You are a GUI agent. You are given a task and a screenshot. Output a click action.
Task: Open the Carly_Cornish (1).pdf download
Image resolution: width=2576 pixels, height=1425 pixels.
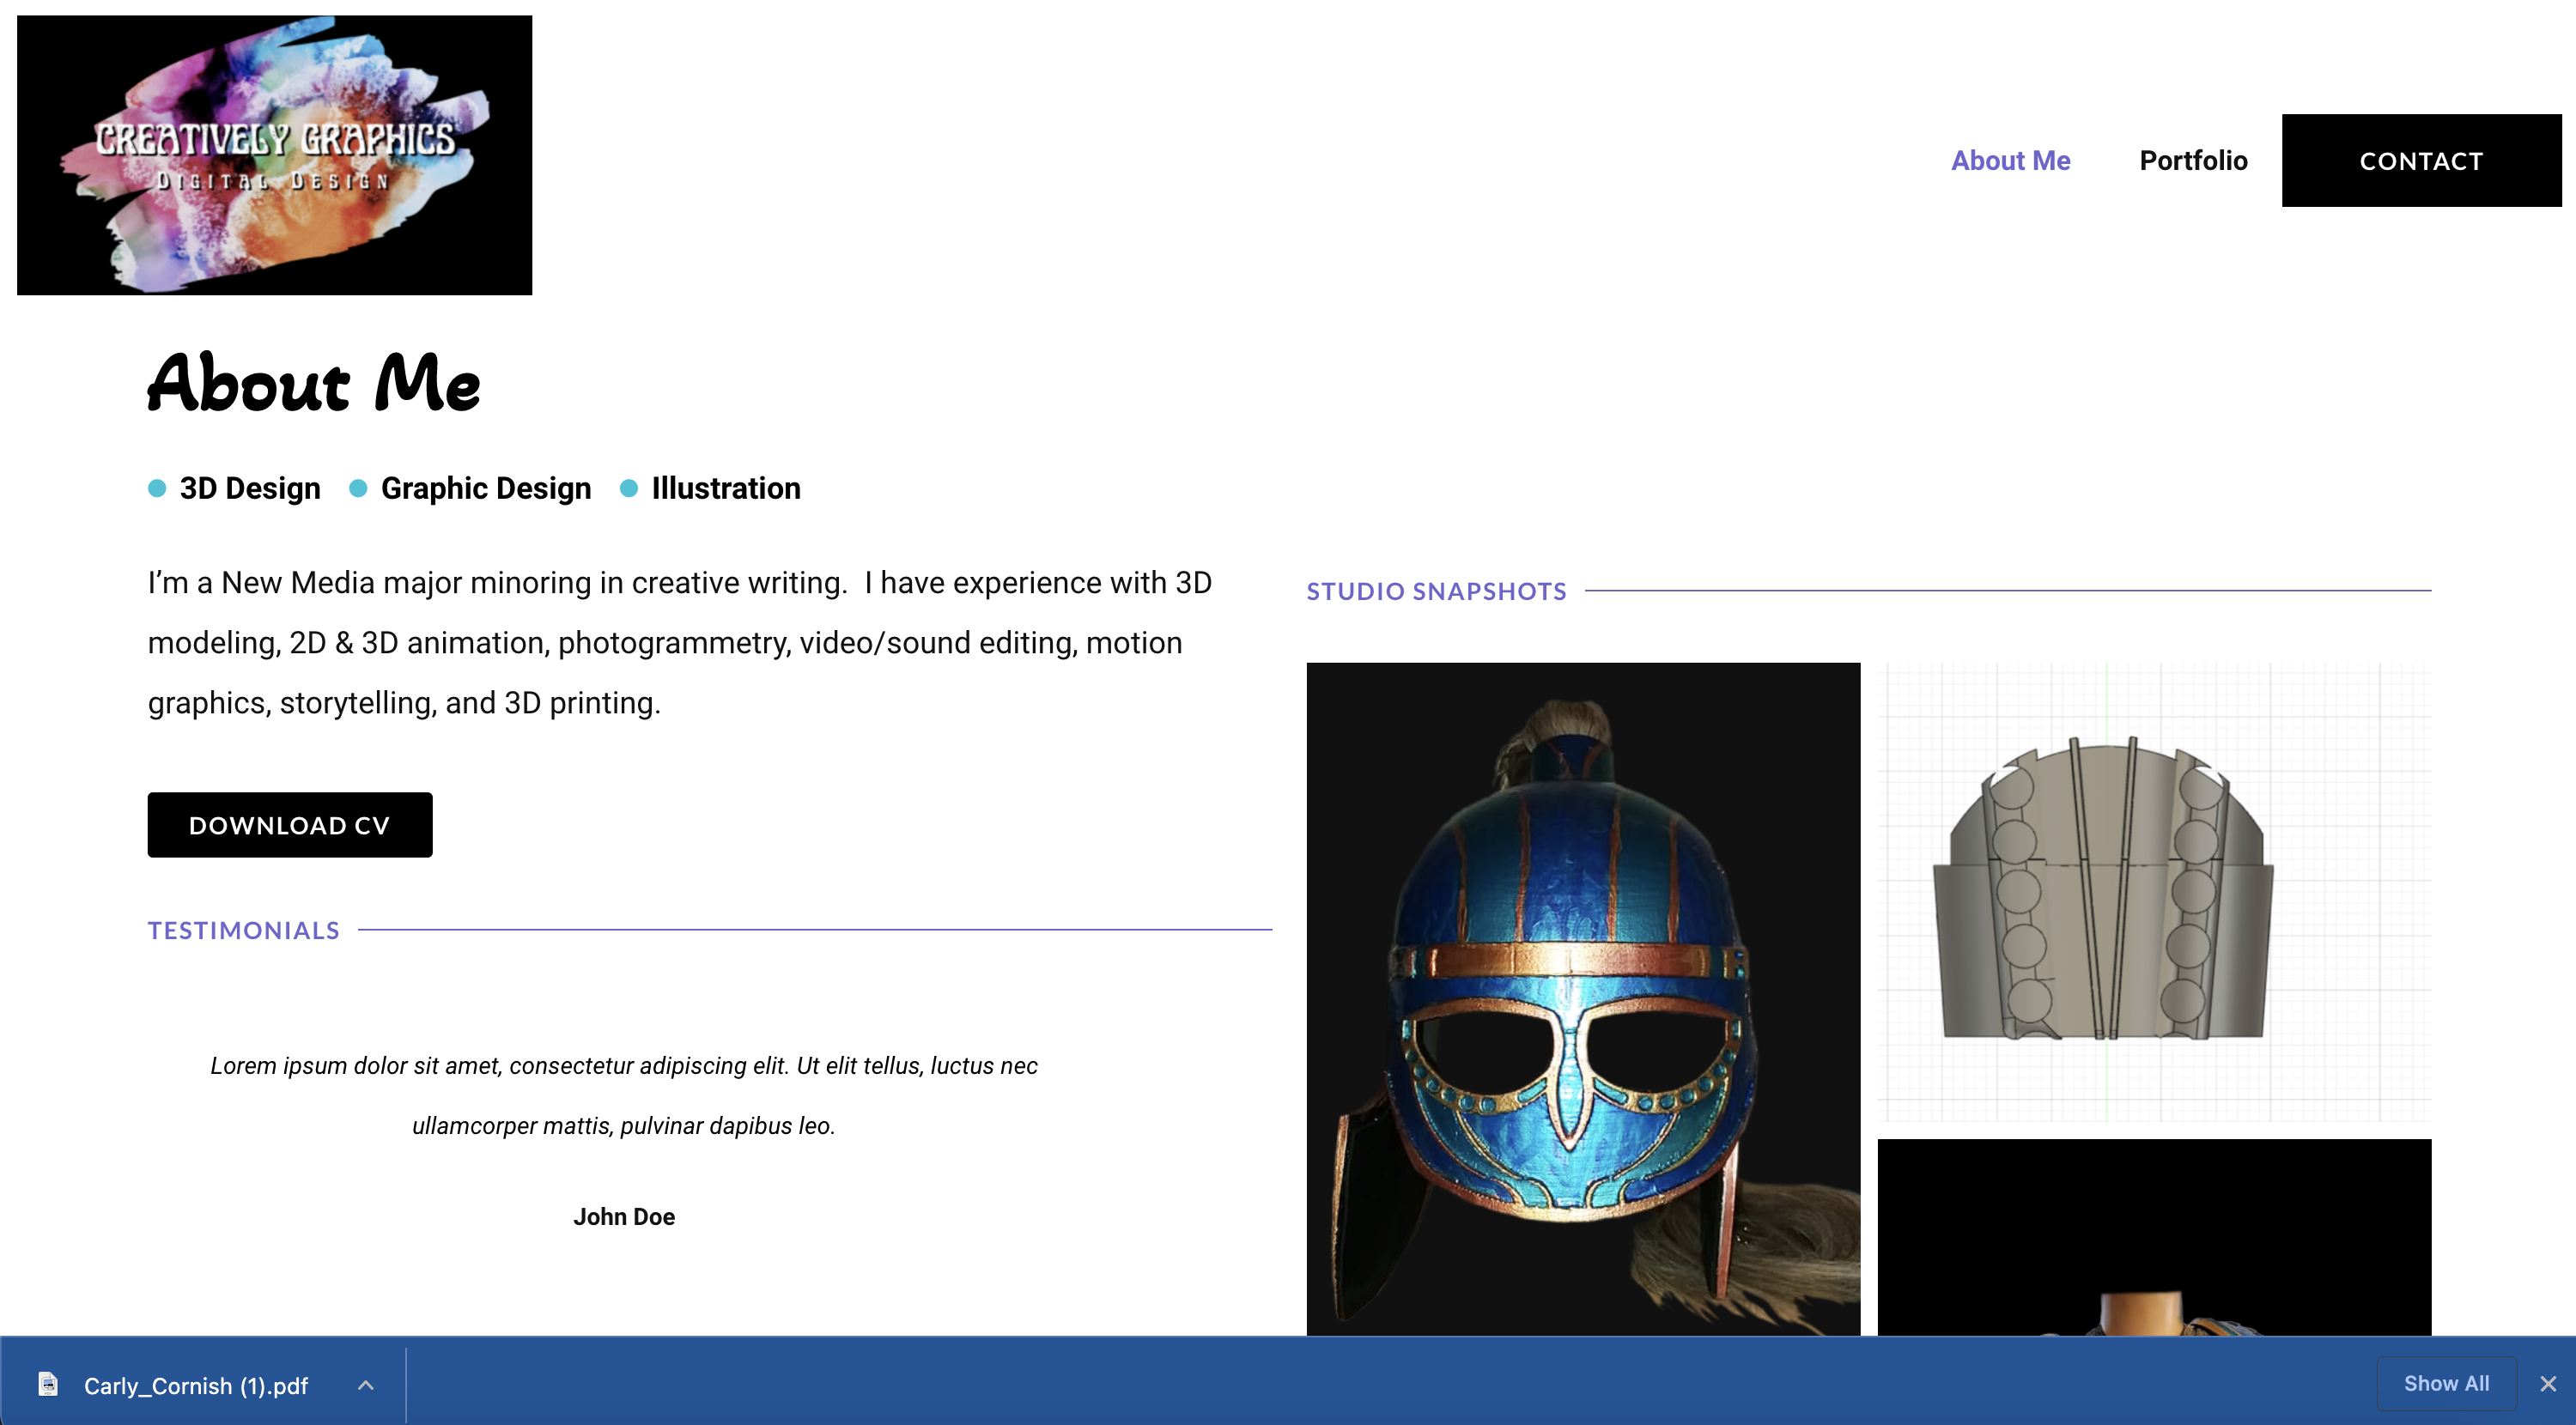click(195, 1386)
